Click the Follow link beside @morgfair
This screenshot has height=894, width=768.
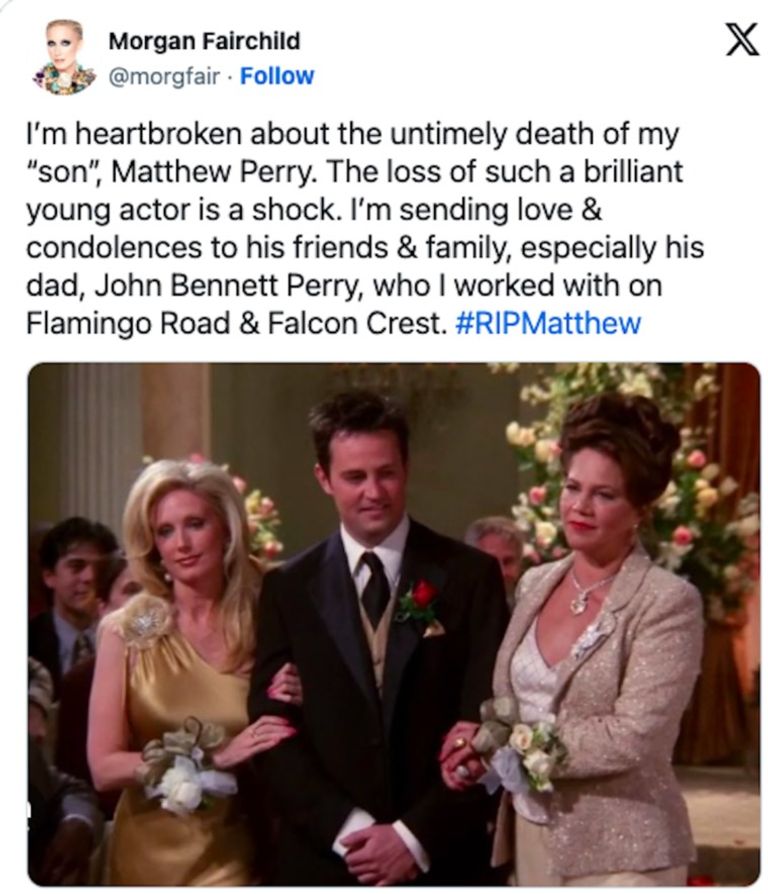[x=277, y=76]
